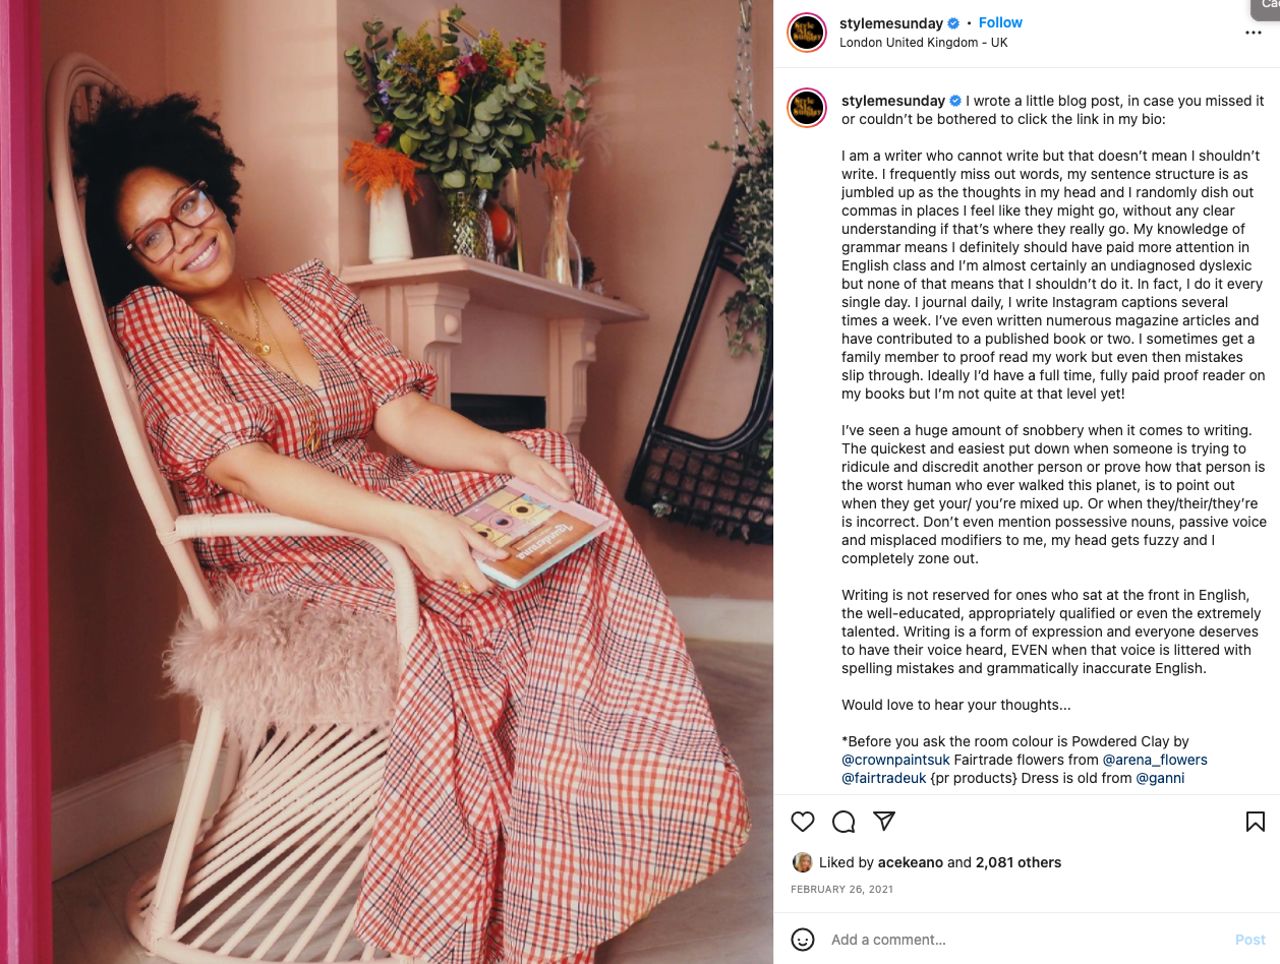The width and height of the screenshot is (1280, 964).
Task: Like the post with the heart icon
Action: (802, 822)
